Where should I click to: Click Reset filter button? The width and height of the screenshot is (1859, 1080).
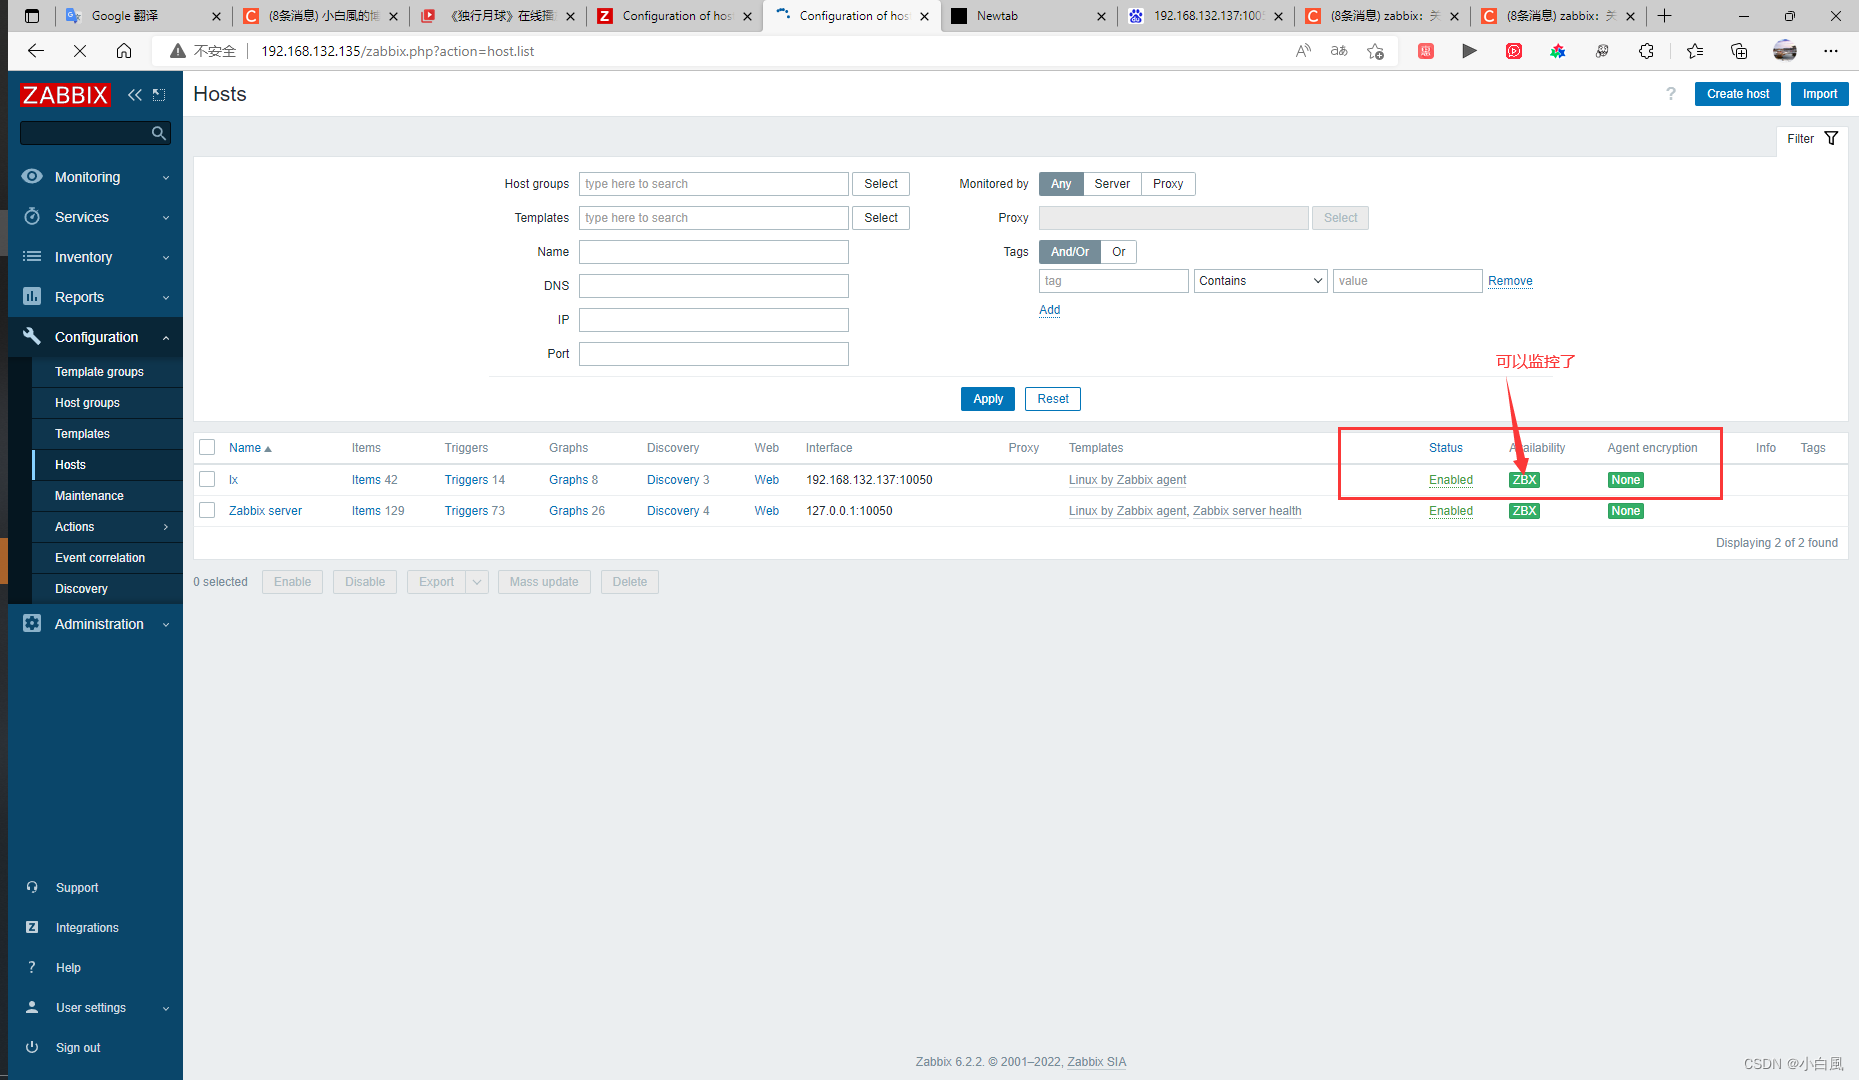tap(1053, 399)
